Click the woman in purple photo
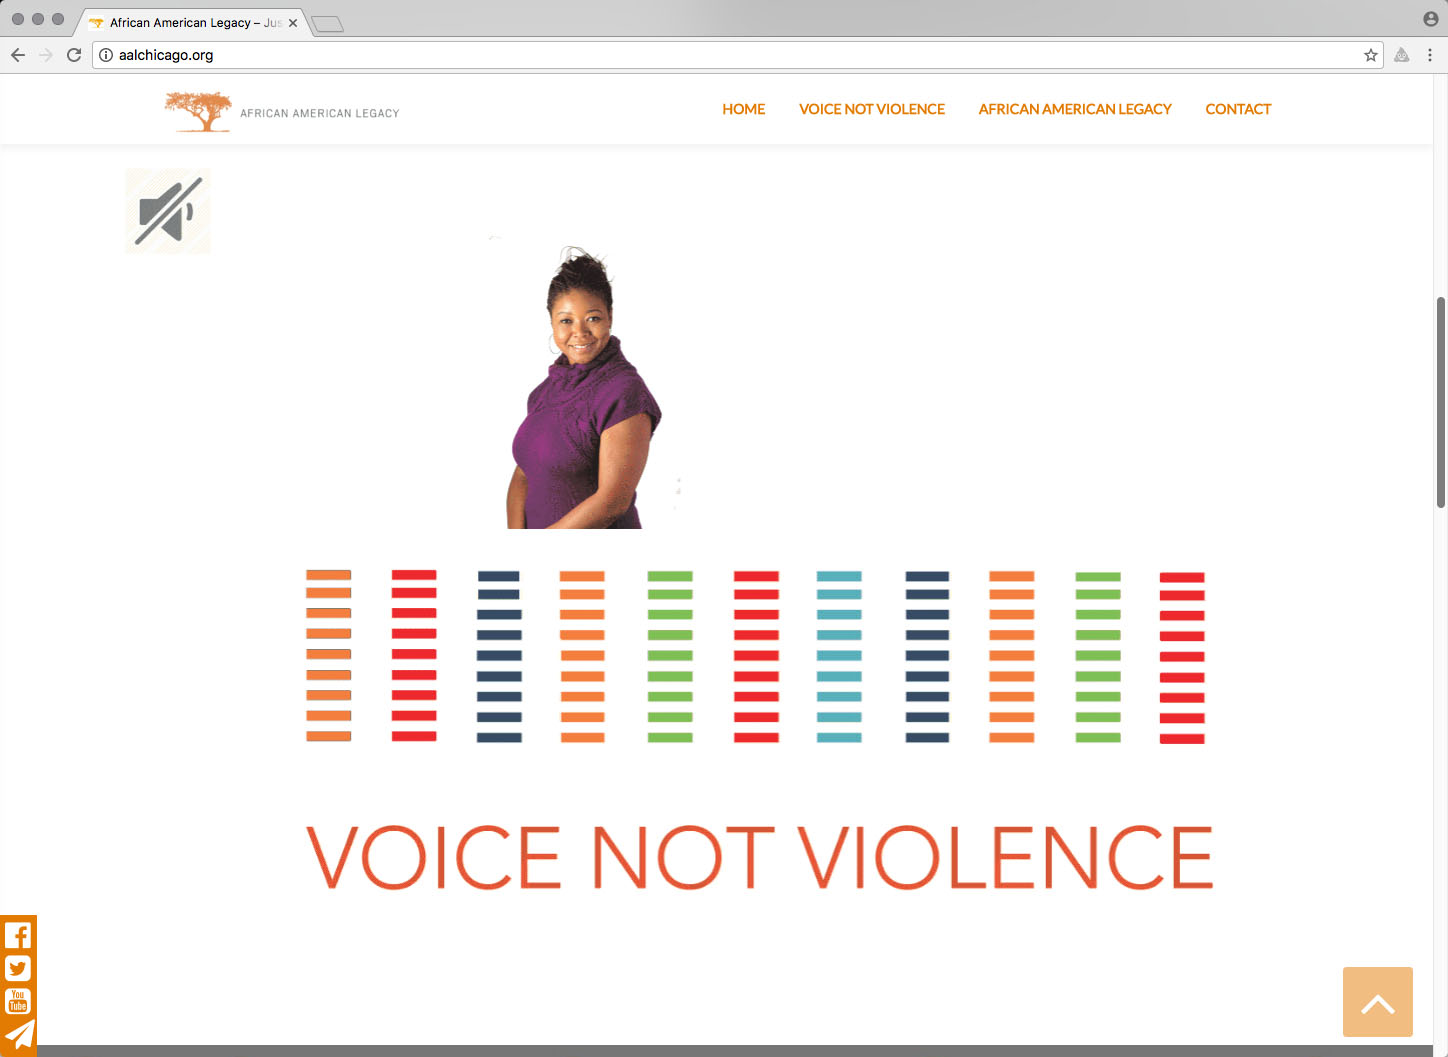This screenshot has width=1448, height=1057. pyautogui.click(x=583, y=390)
